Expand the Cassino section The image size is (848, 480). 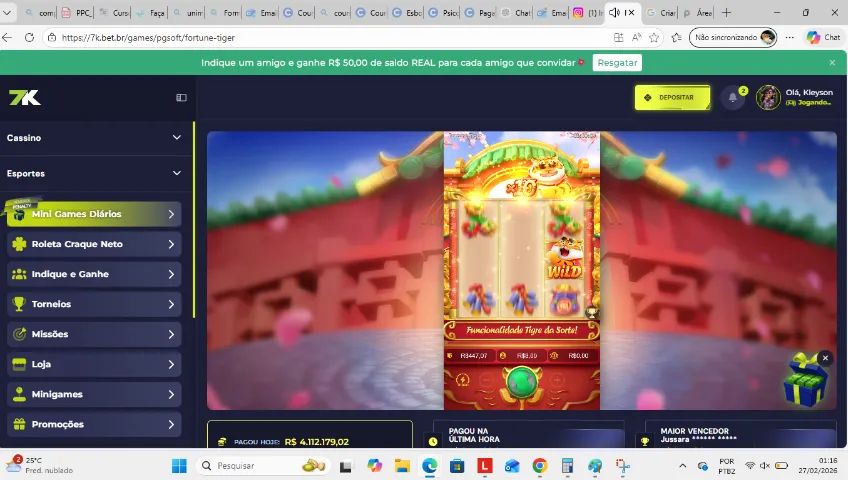click(x=96, y=138)
